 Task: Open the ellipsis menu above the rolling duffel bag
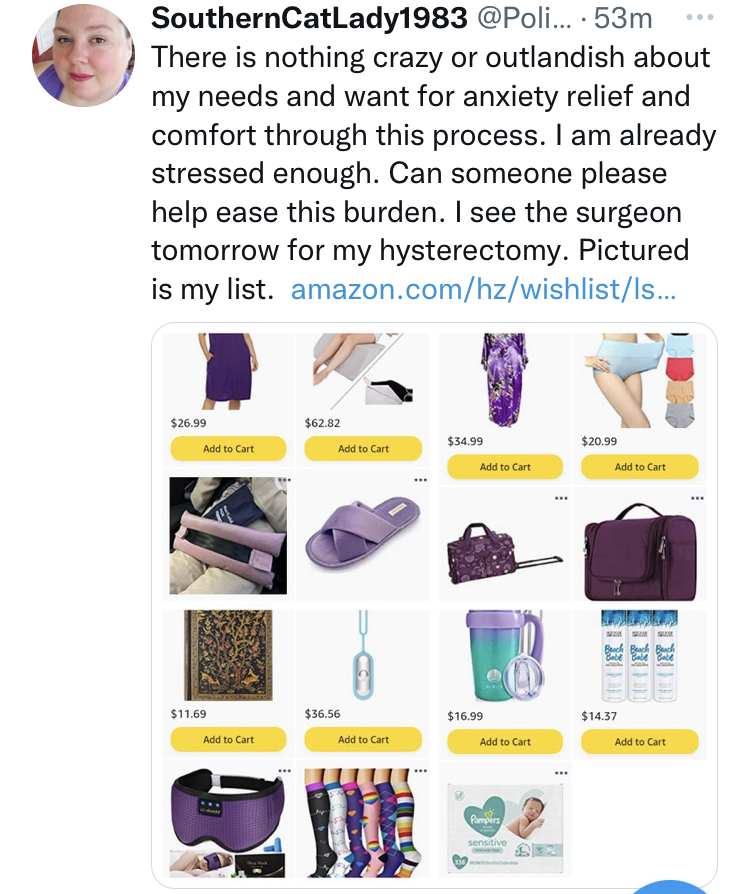561,498
